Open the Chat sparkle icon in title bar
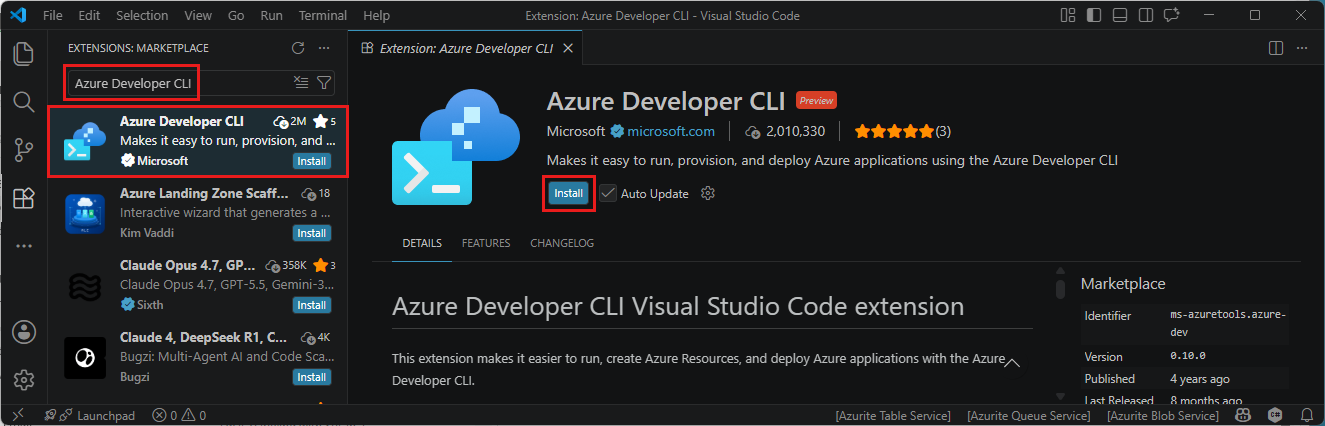The width and height of the screenshot is (1325, 426). tap(1170, 16)
